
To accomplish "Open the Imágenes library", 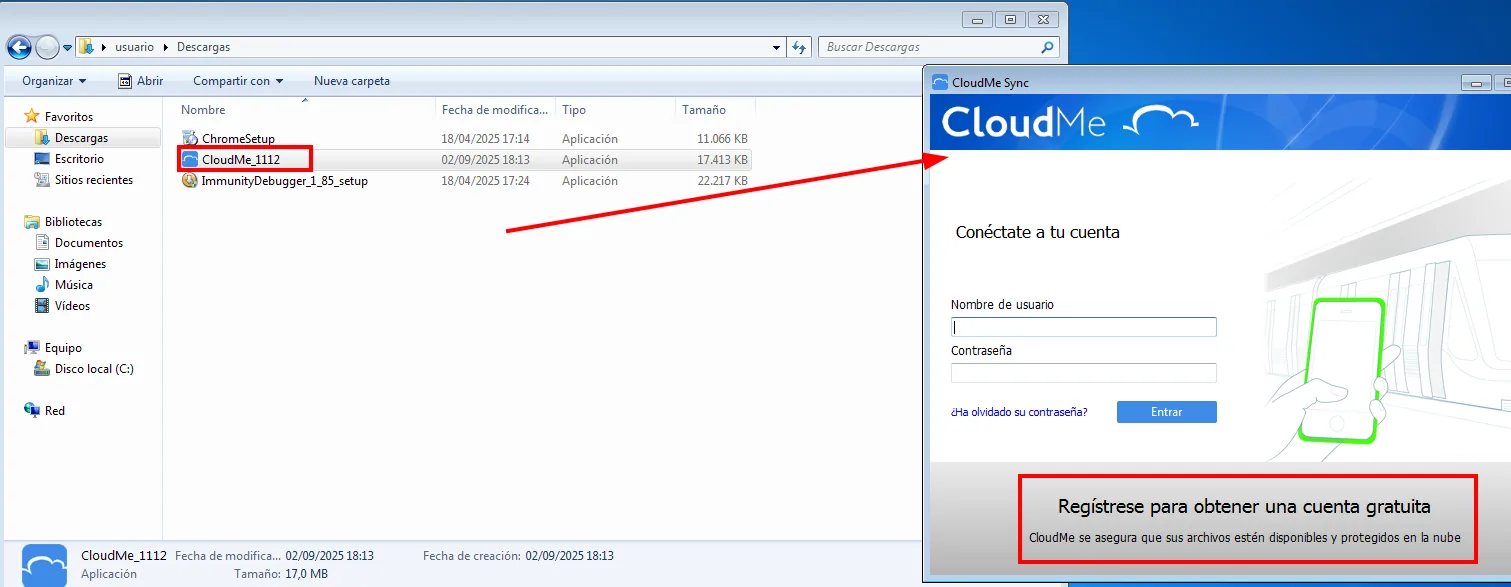I will 80,264.
